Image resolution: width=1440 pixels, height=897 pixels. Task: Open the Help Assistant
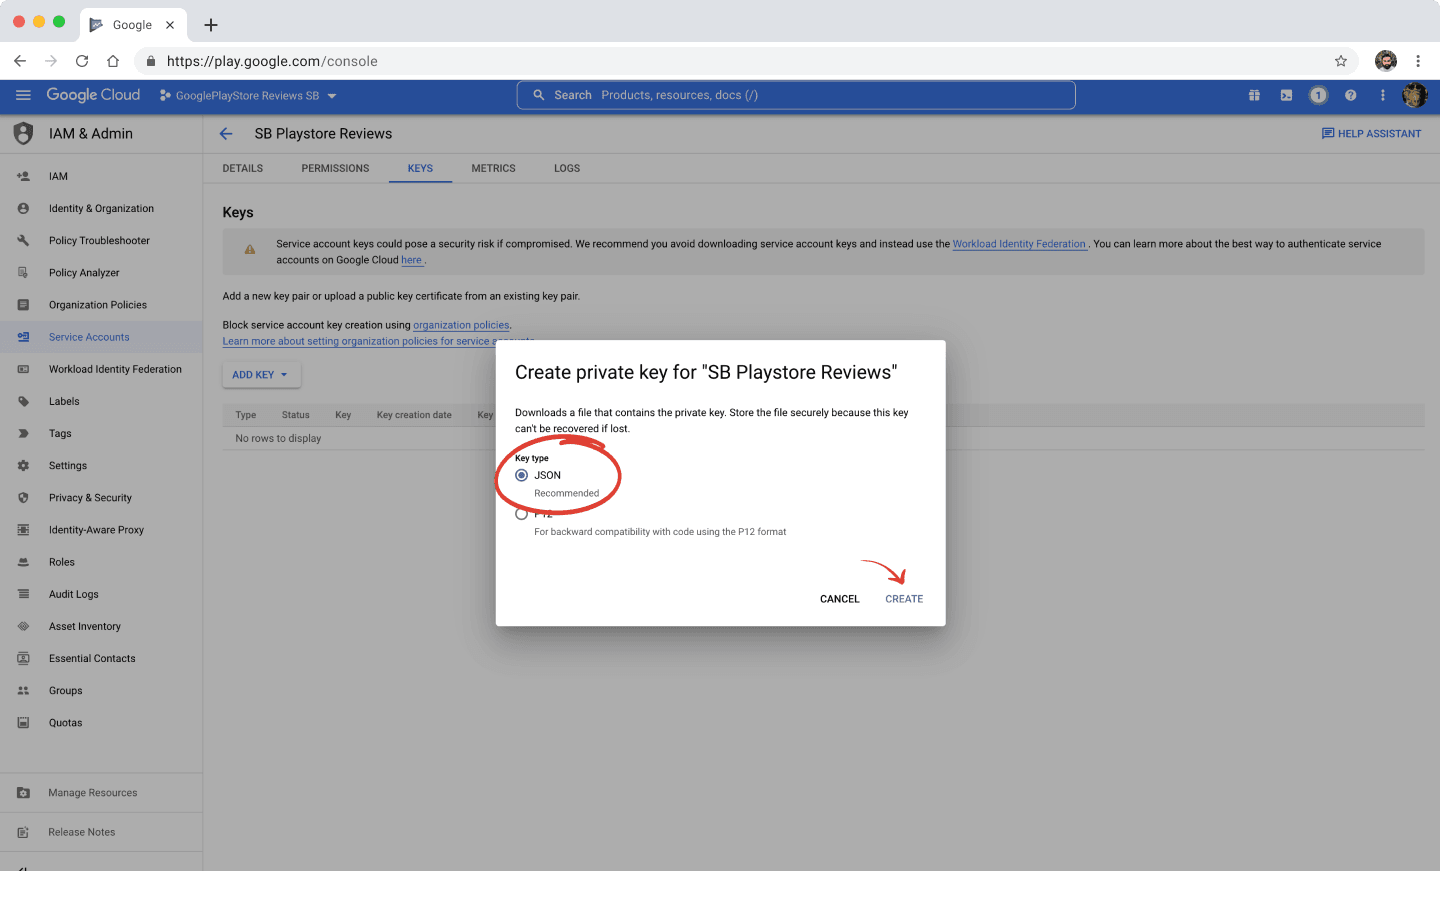tap(1371, 134)
